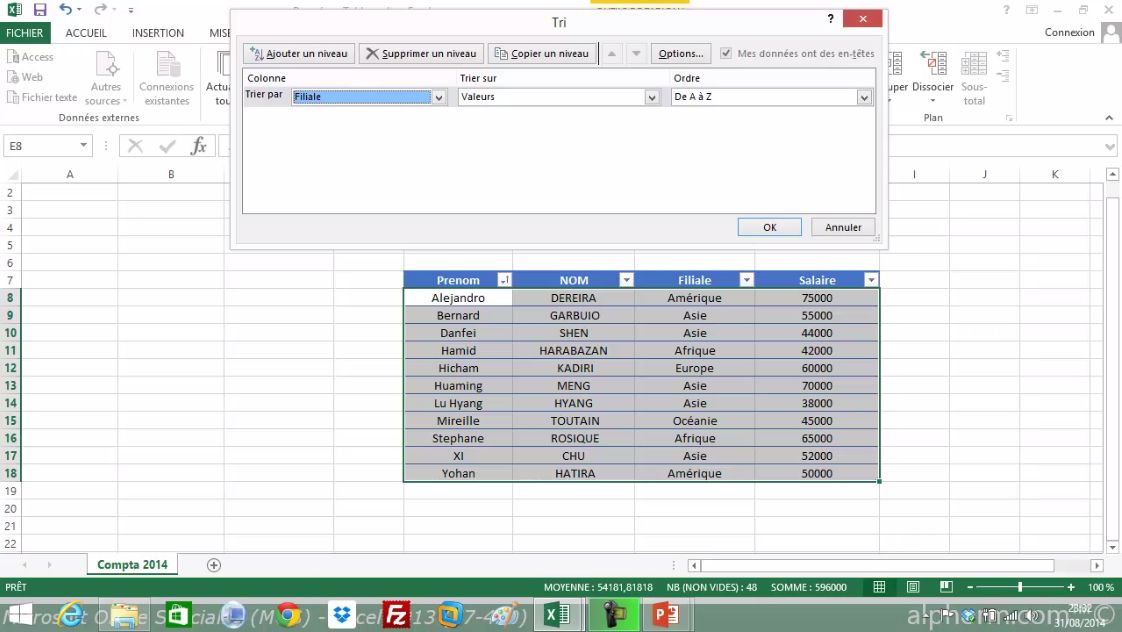Expand the Ordre 'De A à Z' dropdown
The width and height of the screenshot is (1122, 632).
[x=864, y=98]
